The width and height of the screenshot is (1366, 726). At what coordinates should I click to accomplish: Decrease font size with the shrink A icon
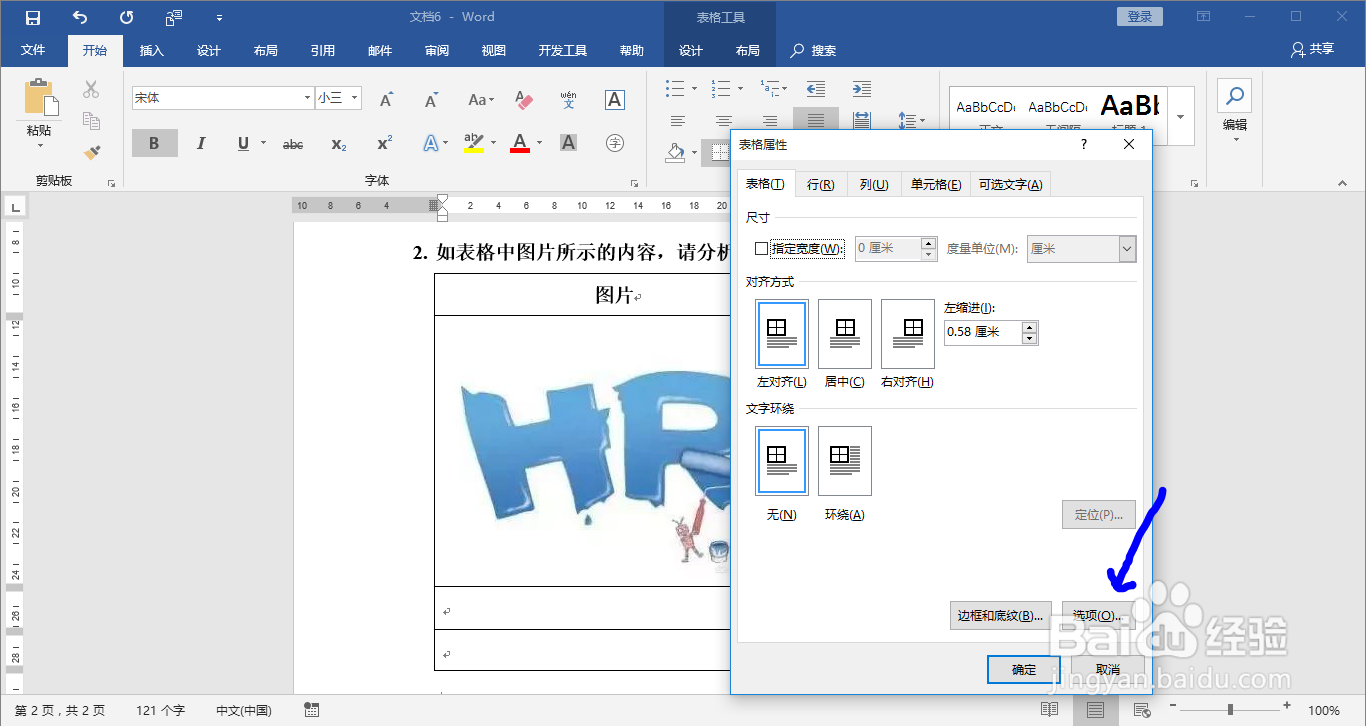[431, 99]
